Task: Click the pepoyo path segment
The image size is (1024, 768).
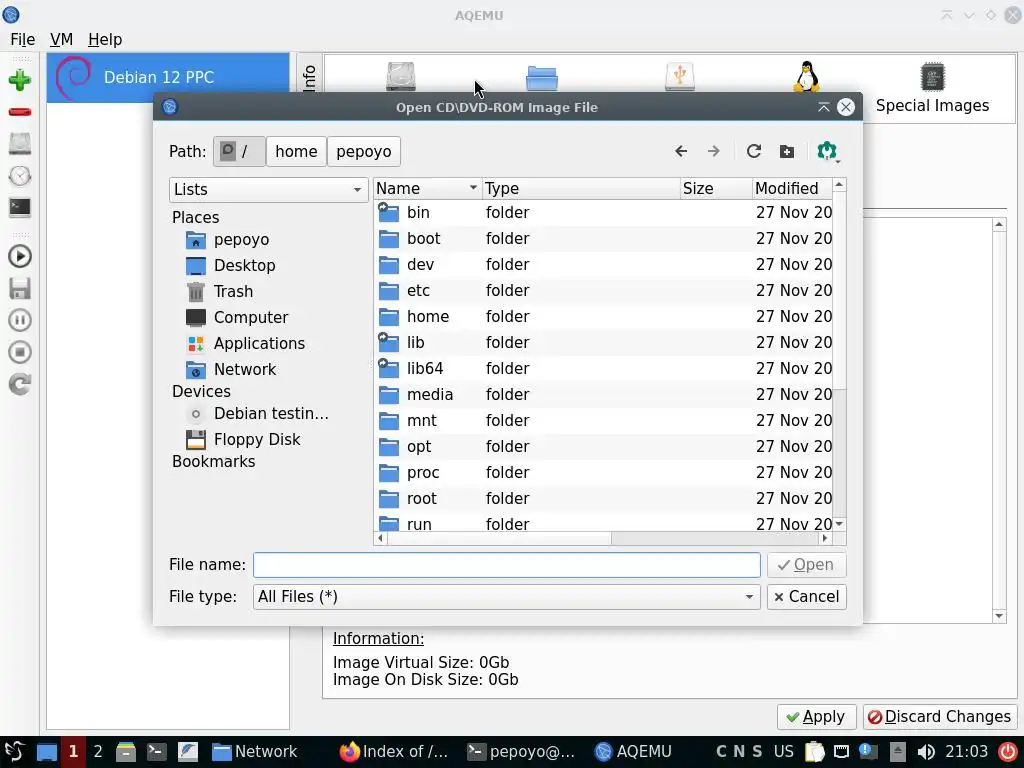Action: pos(364,152)
